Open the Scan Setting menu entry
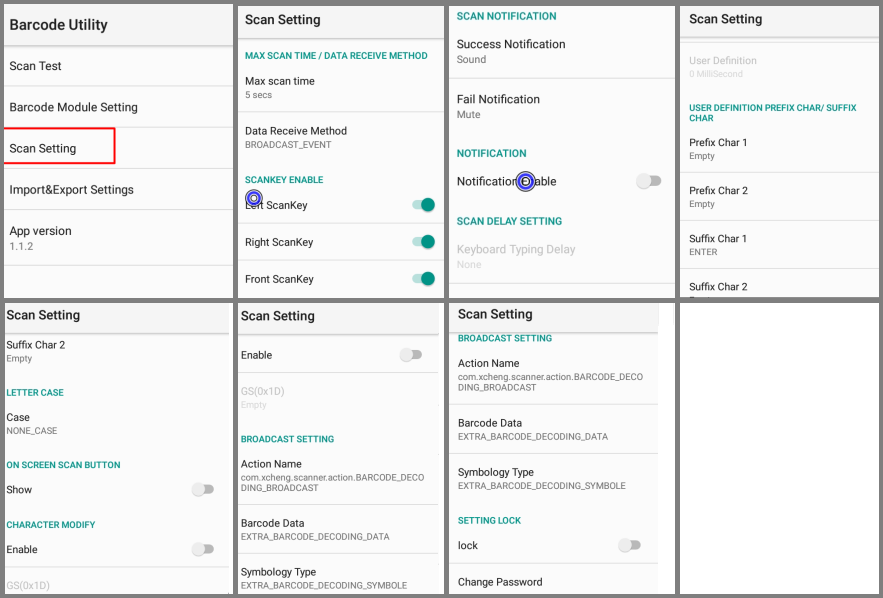Viewport: 883px width, 598px height. pyautogui.click(x=59, y=148)
